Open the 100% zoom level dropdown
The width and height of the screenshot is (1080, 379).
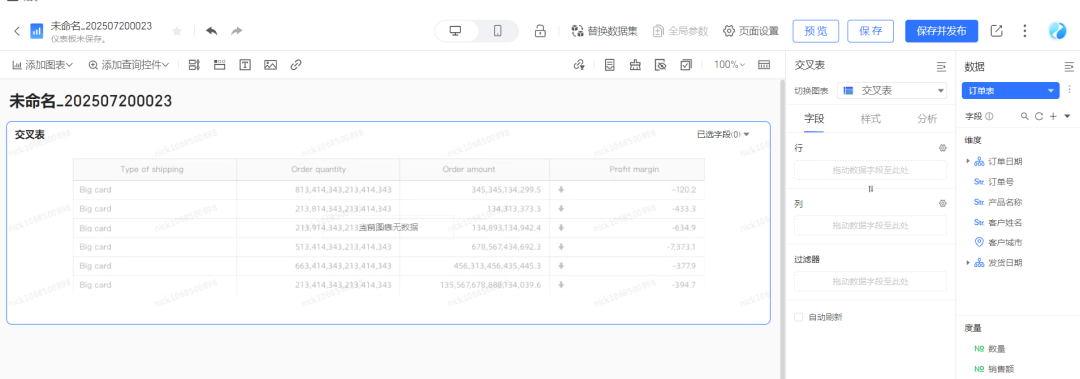[x=729, y=65]
